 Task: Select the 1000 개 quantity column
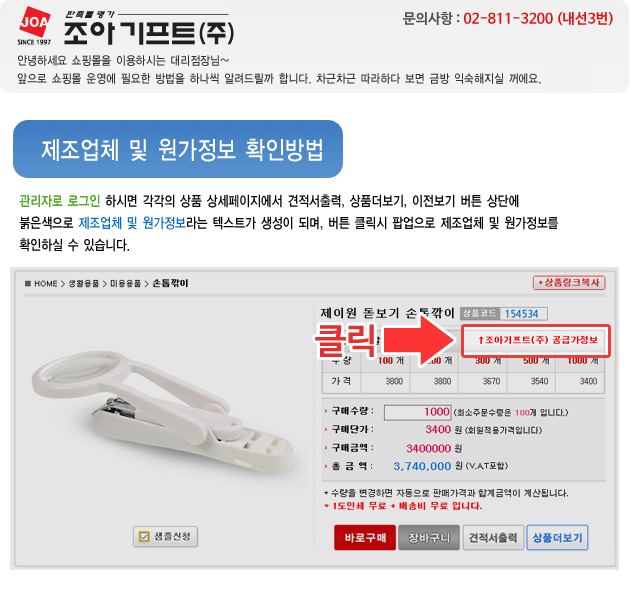[582, 361]
